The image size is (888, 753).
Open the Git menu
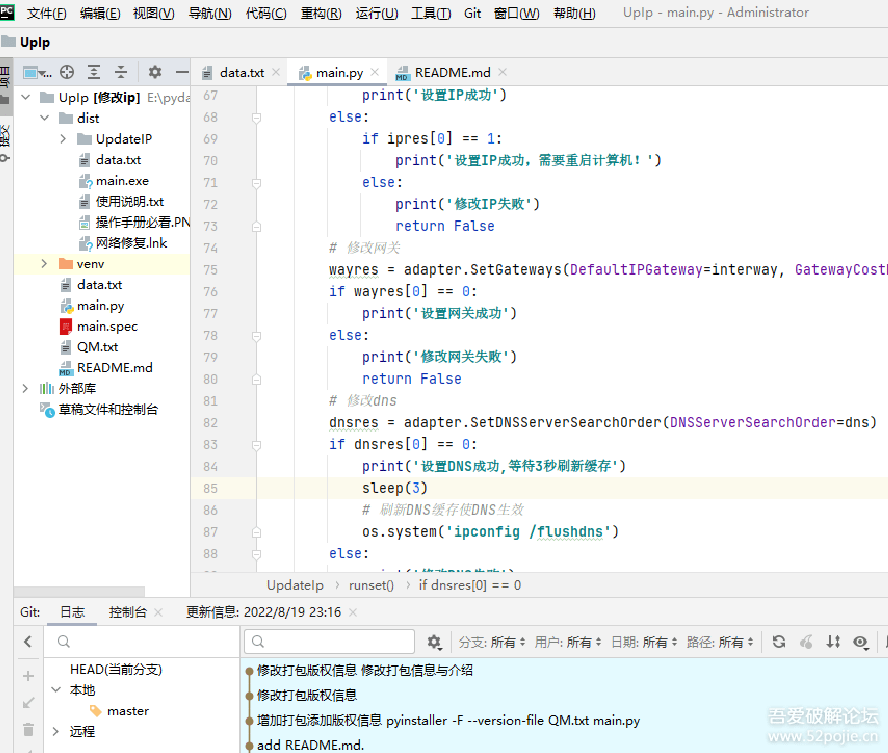tap(472, 13)
